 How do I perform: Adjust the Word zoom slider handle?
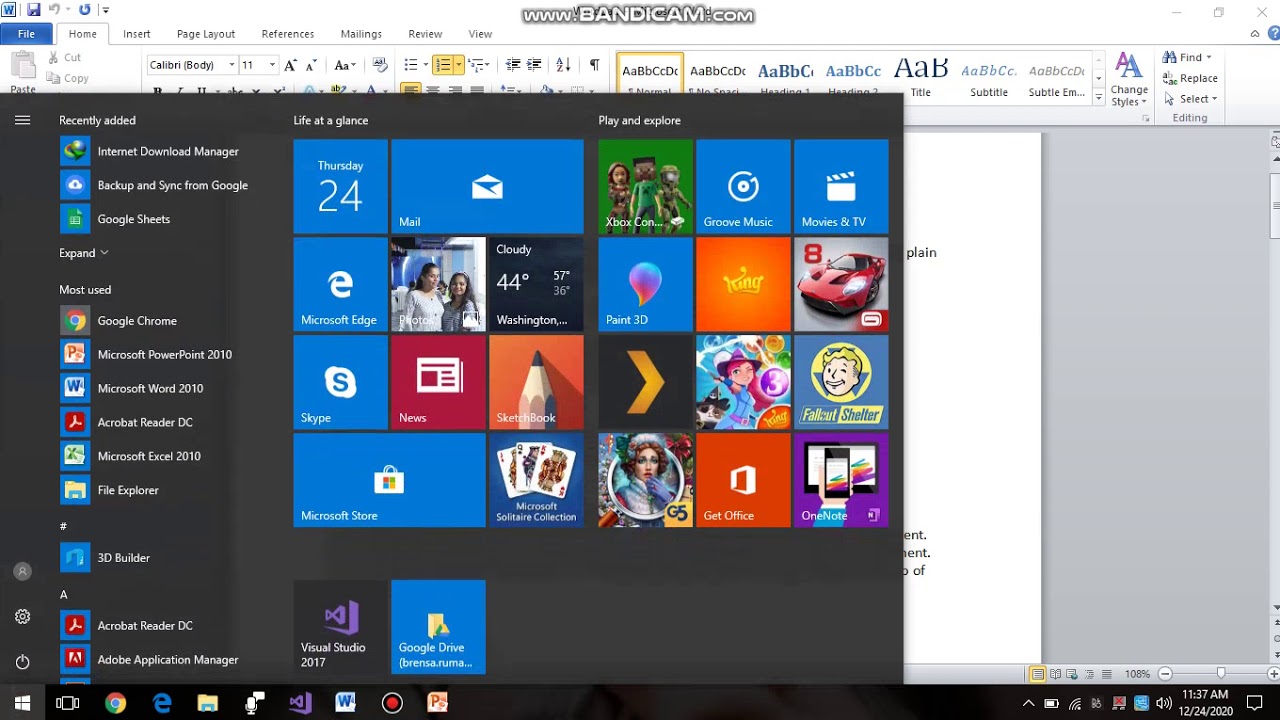1220,674
